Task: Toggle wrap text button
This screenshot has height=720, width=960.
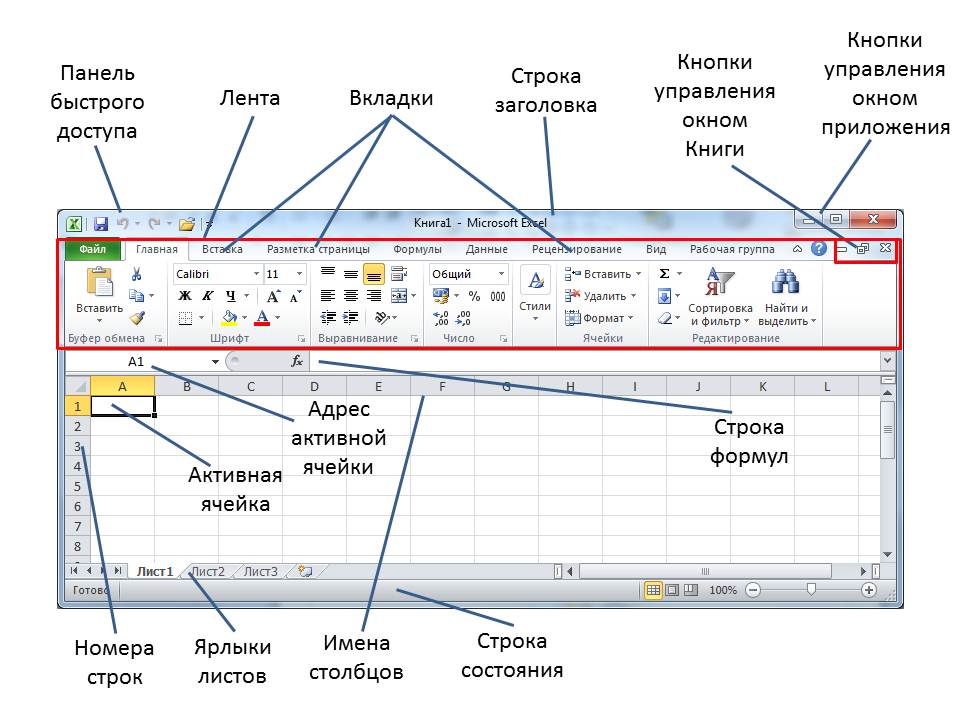Action: click(398, 274)
